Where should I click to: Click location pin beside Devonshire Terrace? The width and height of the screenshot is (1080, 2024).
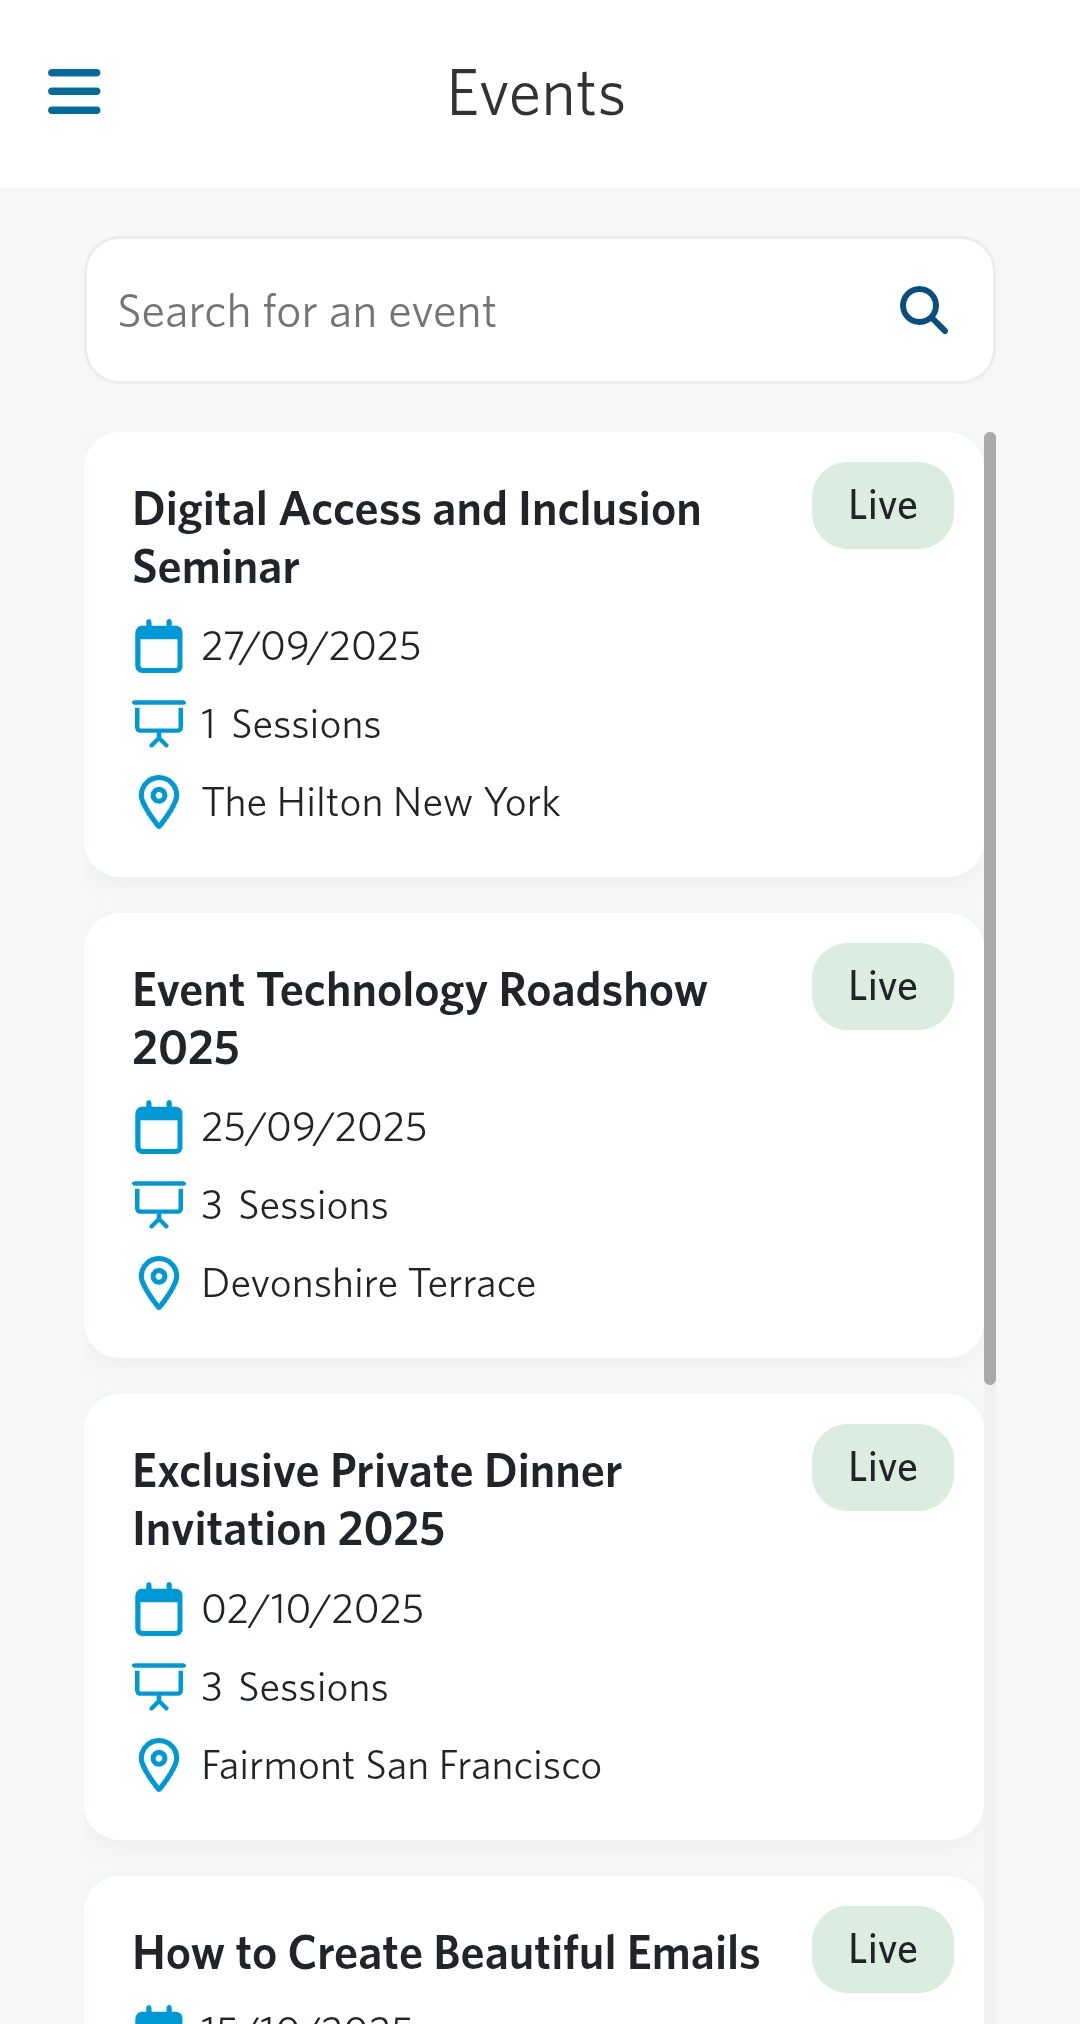point(158,1283)
